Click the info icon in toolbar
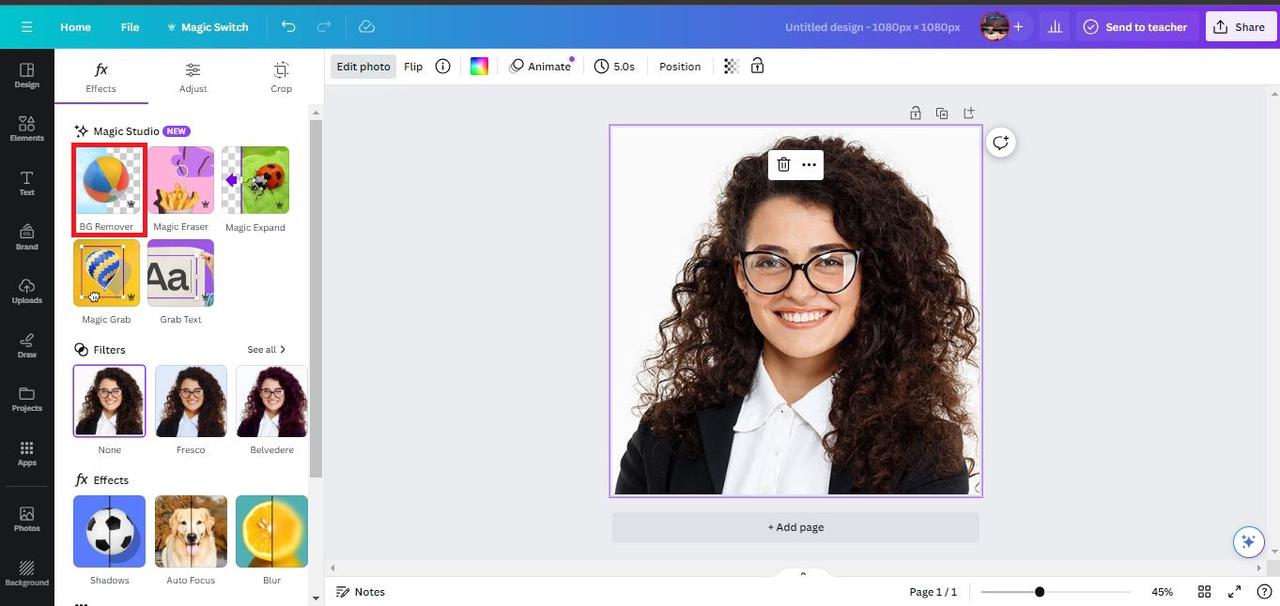This screenshot has width=1280, height=606. 443,66
